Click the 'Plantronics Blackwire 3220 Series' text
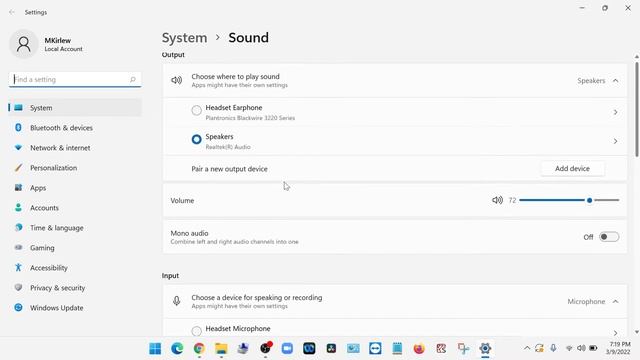The height and width of the screenshot is (360, 640). click(250, 118)
